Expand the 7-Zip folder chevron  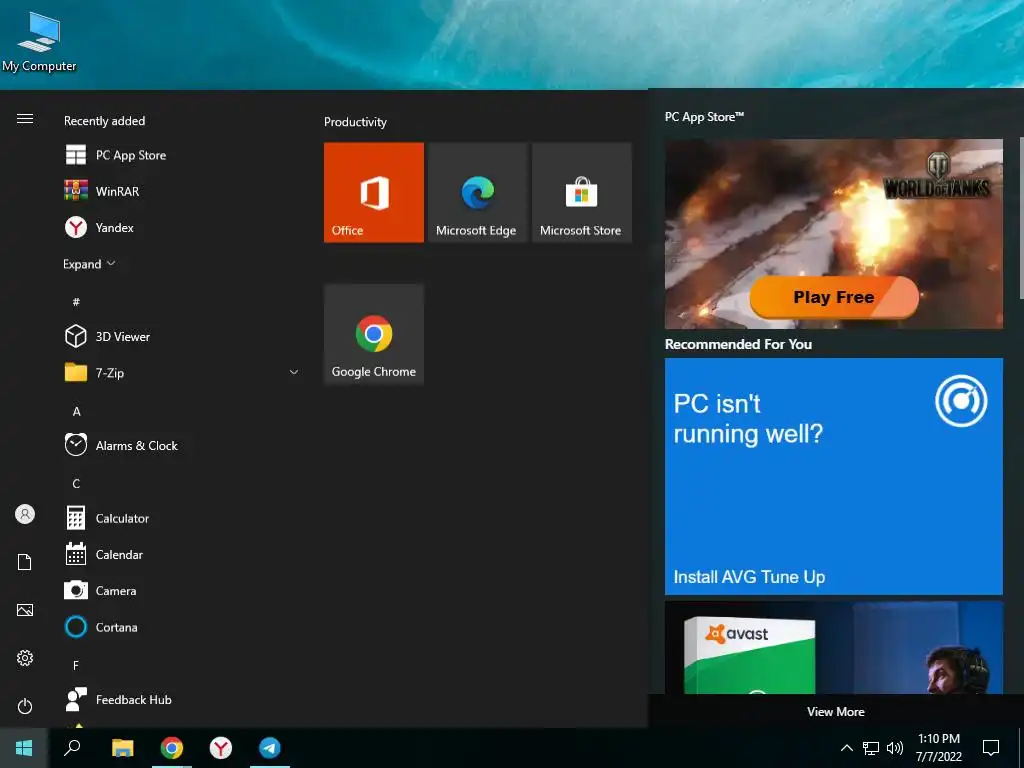(294, 372)
